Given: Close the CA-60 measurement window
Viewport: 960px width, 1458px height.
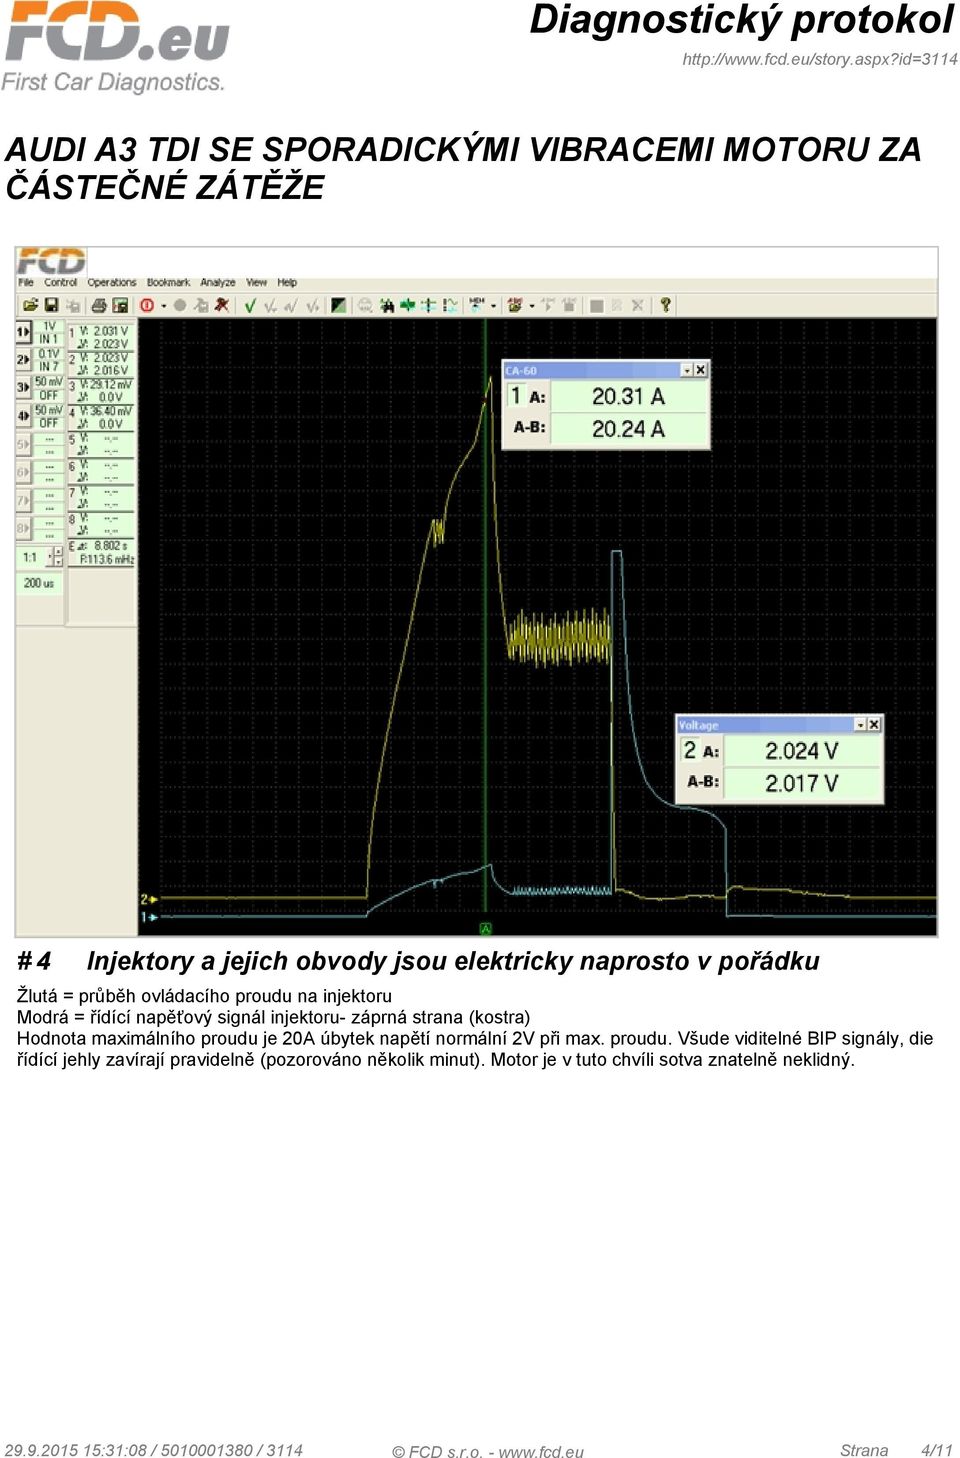Looking at the screenshot, I should [x=700, y=370].
